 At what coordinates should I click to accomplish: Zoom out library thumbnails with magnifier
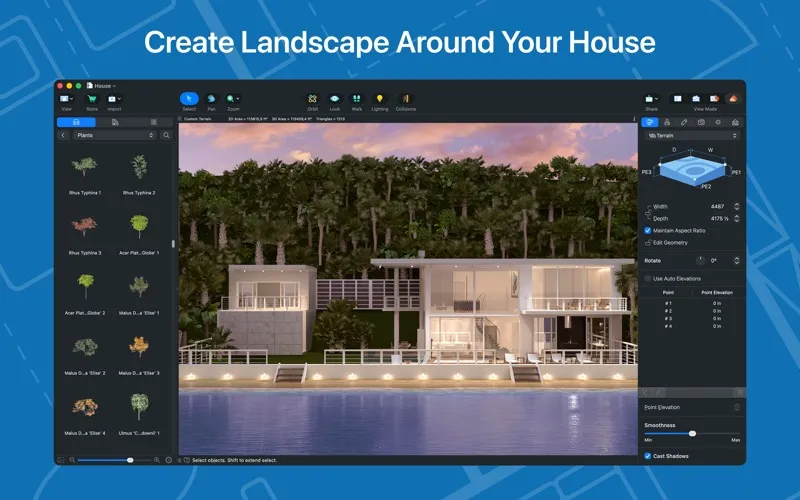(72, 460)
